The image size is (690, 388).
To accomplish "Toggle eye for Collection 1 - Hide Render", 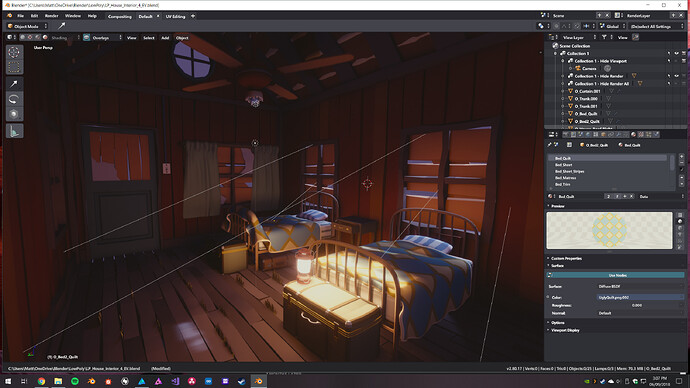I will coord(676,76).
